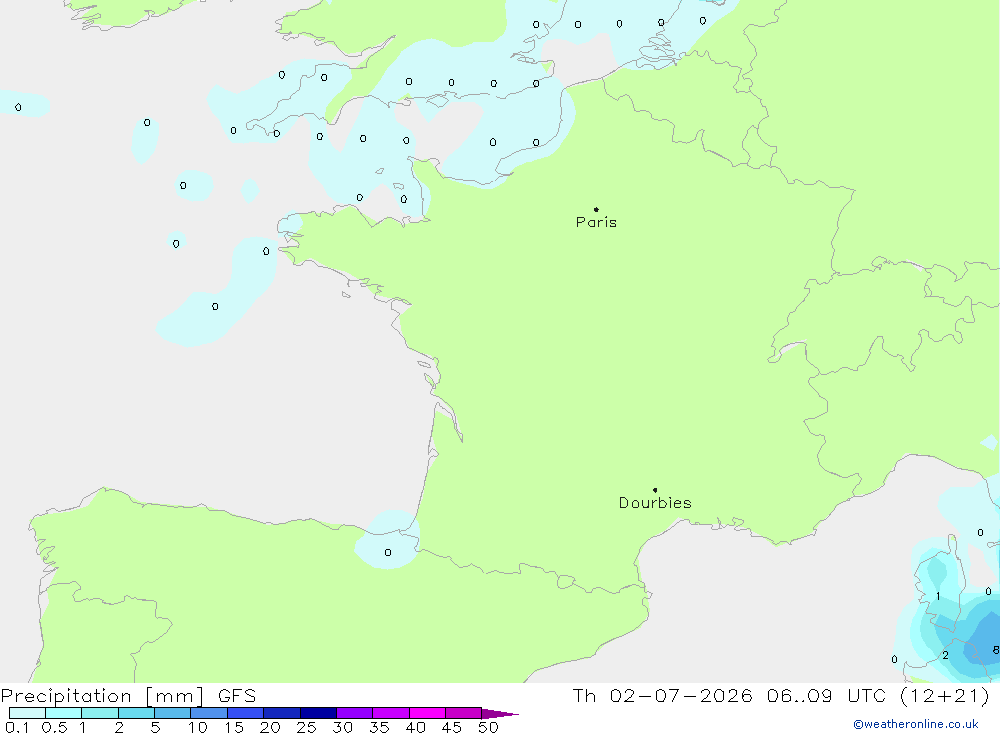Viewport: 1000px width, 733px height.
Task: Click the '50' legend scale label
Action: [488, 727]
